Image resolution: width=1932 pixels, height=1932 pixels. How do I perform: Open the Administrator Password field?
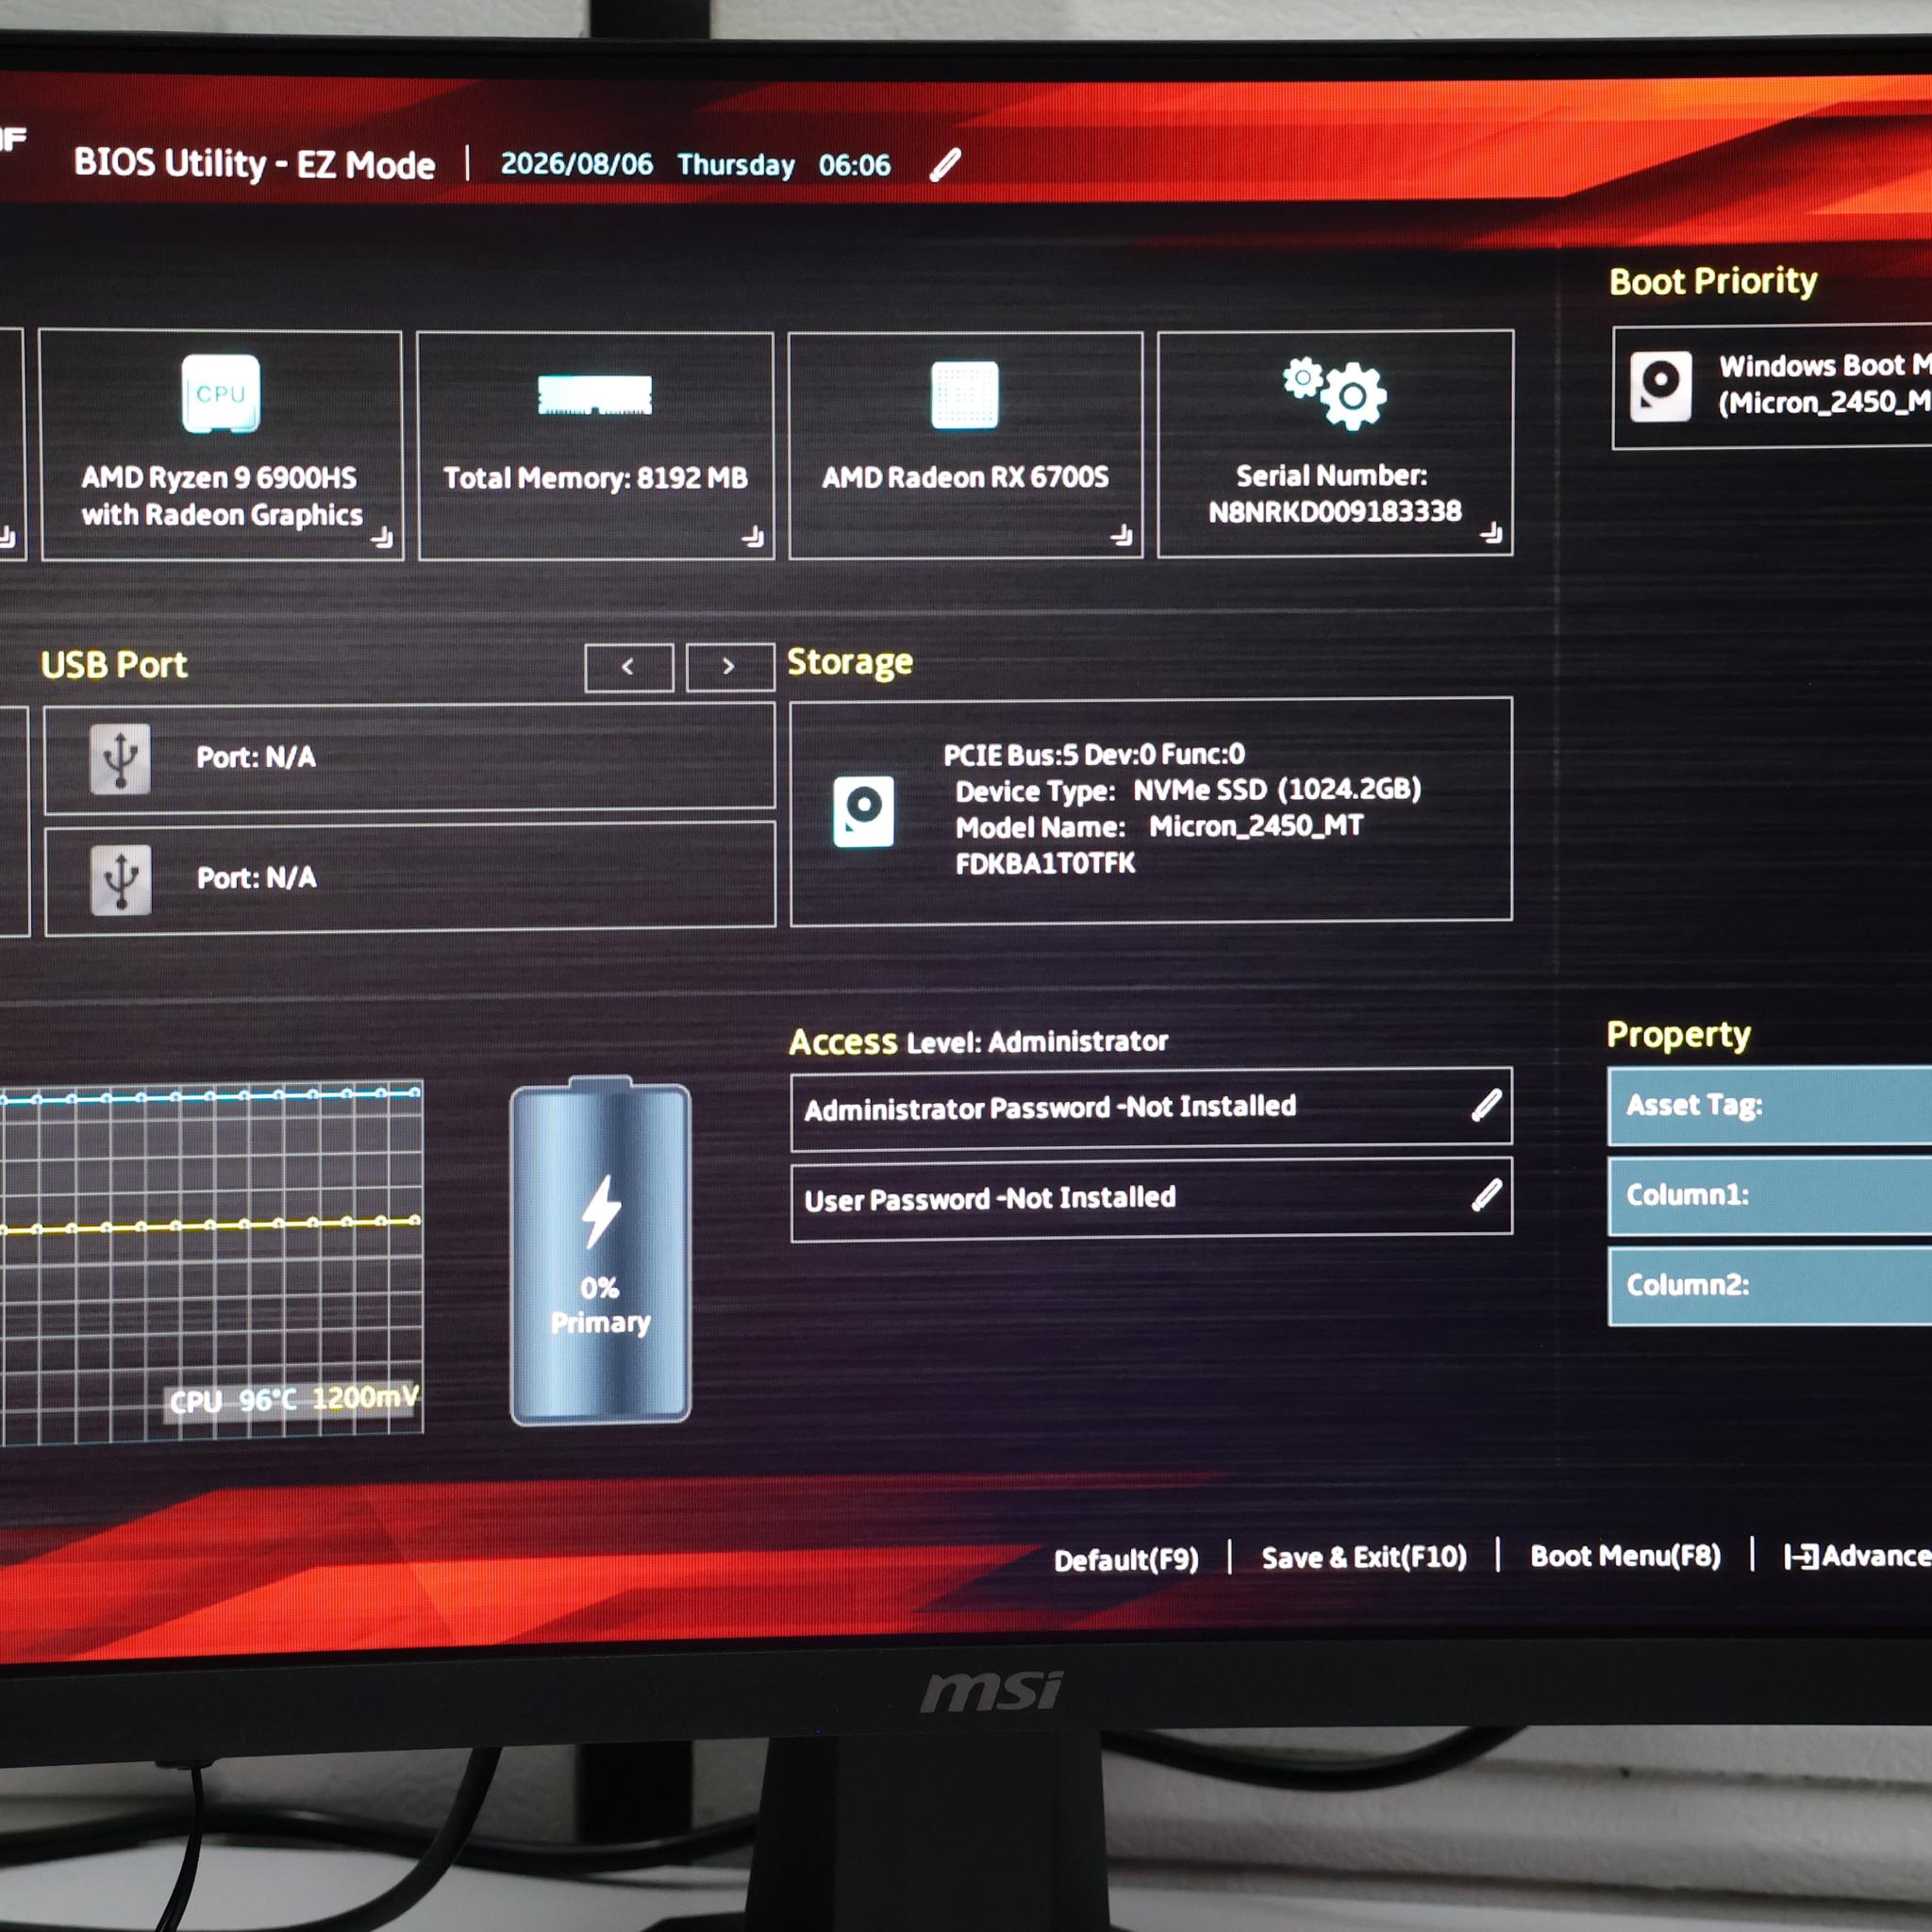[1151, 1108]
